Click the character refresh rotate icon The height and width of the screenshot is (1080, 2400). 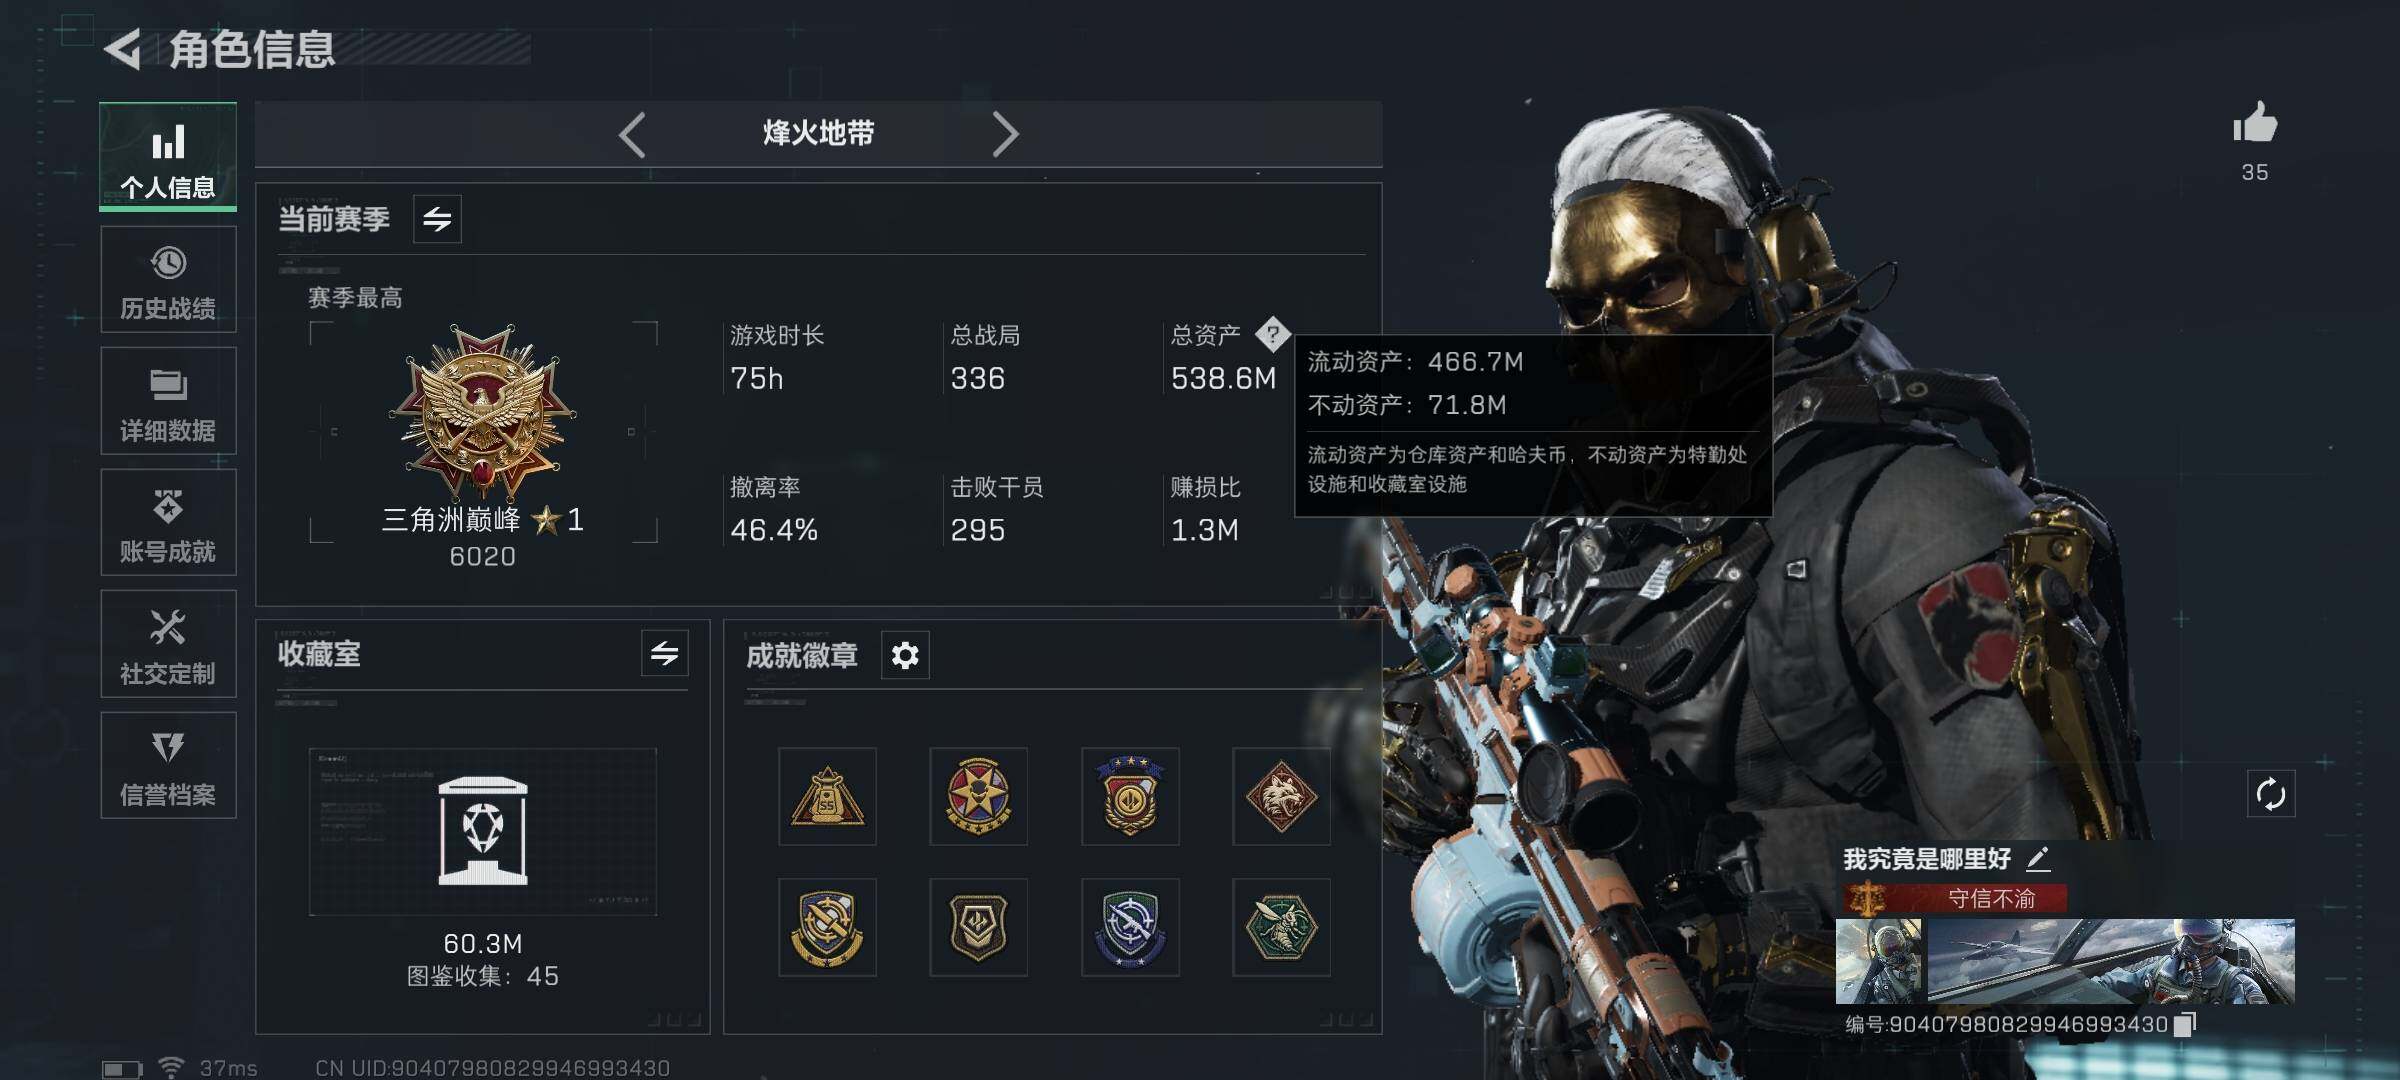pos(2270,795)
